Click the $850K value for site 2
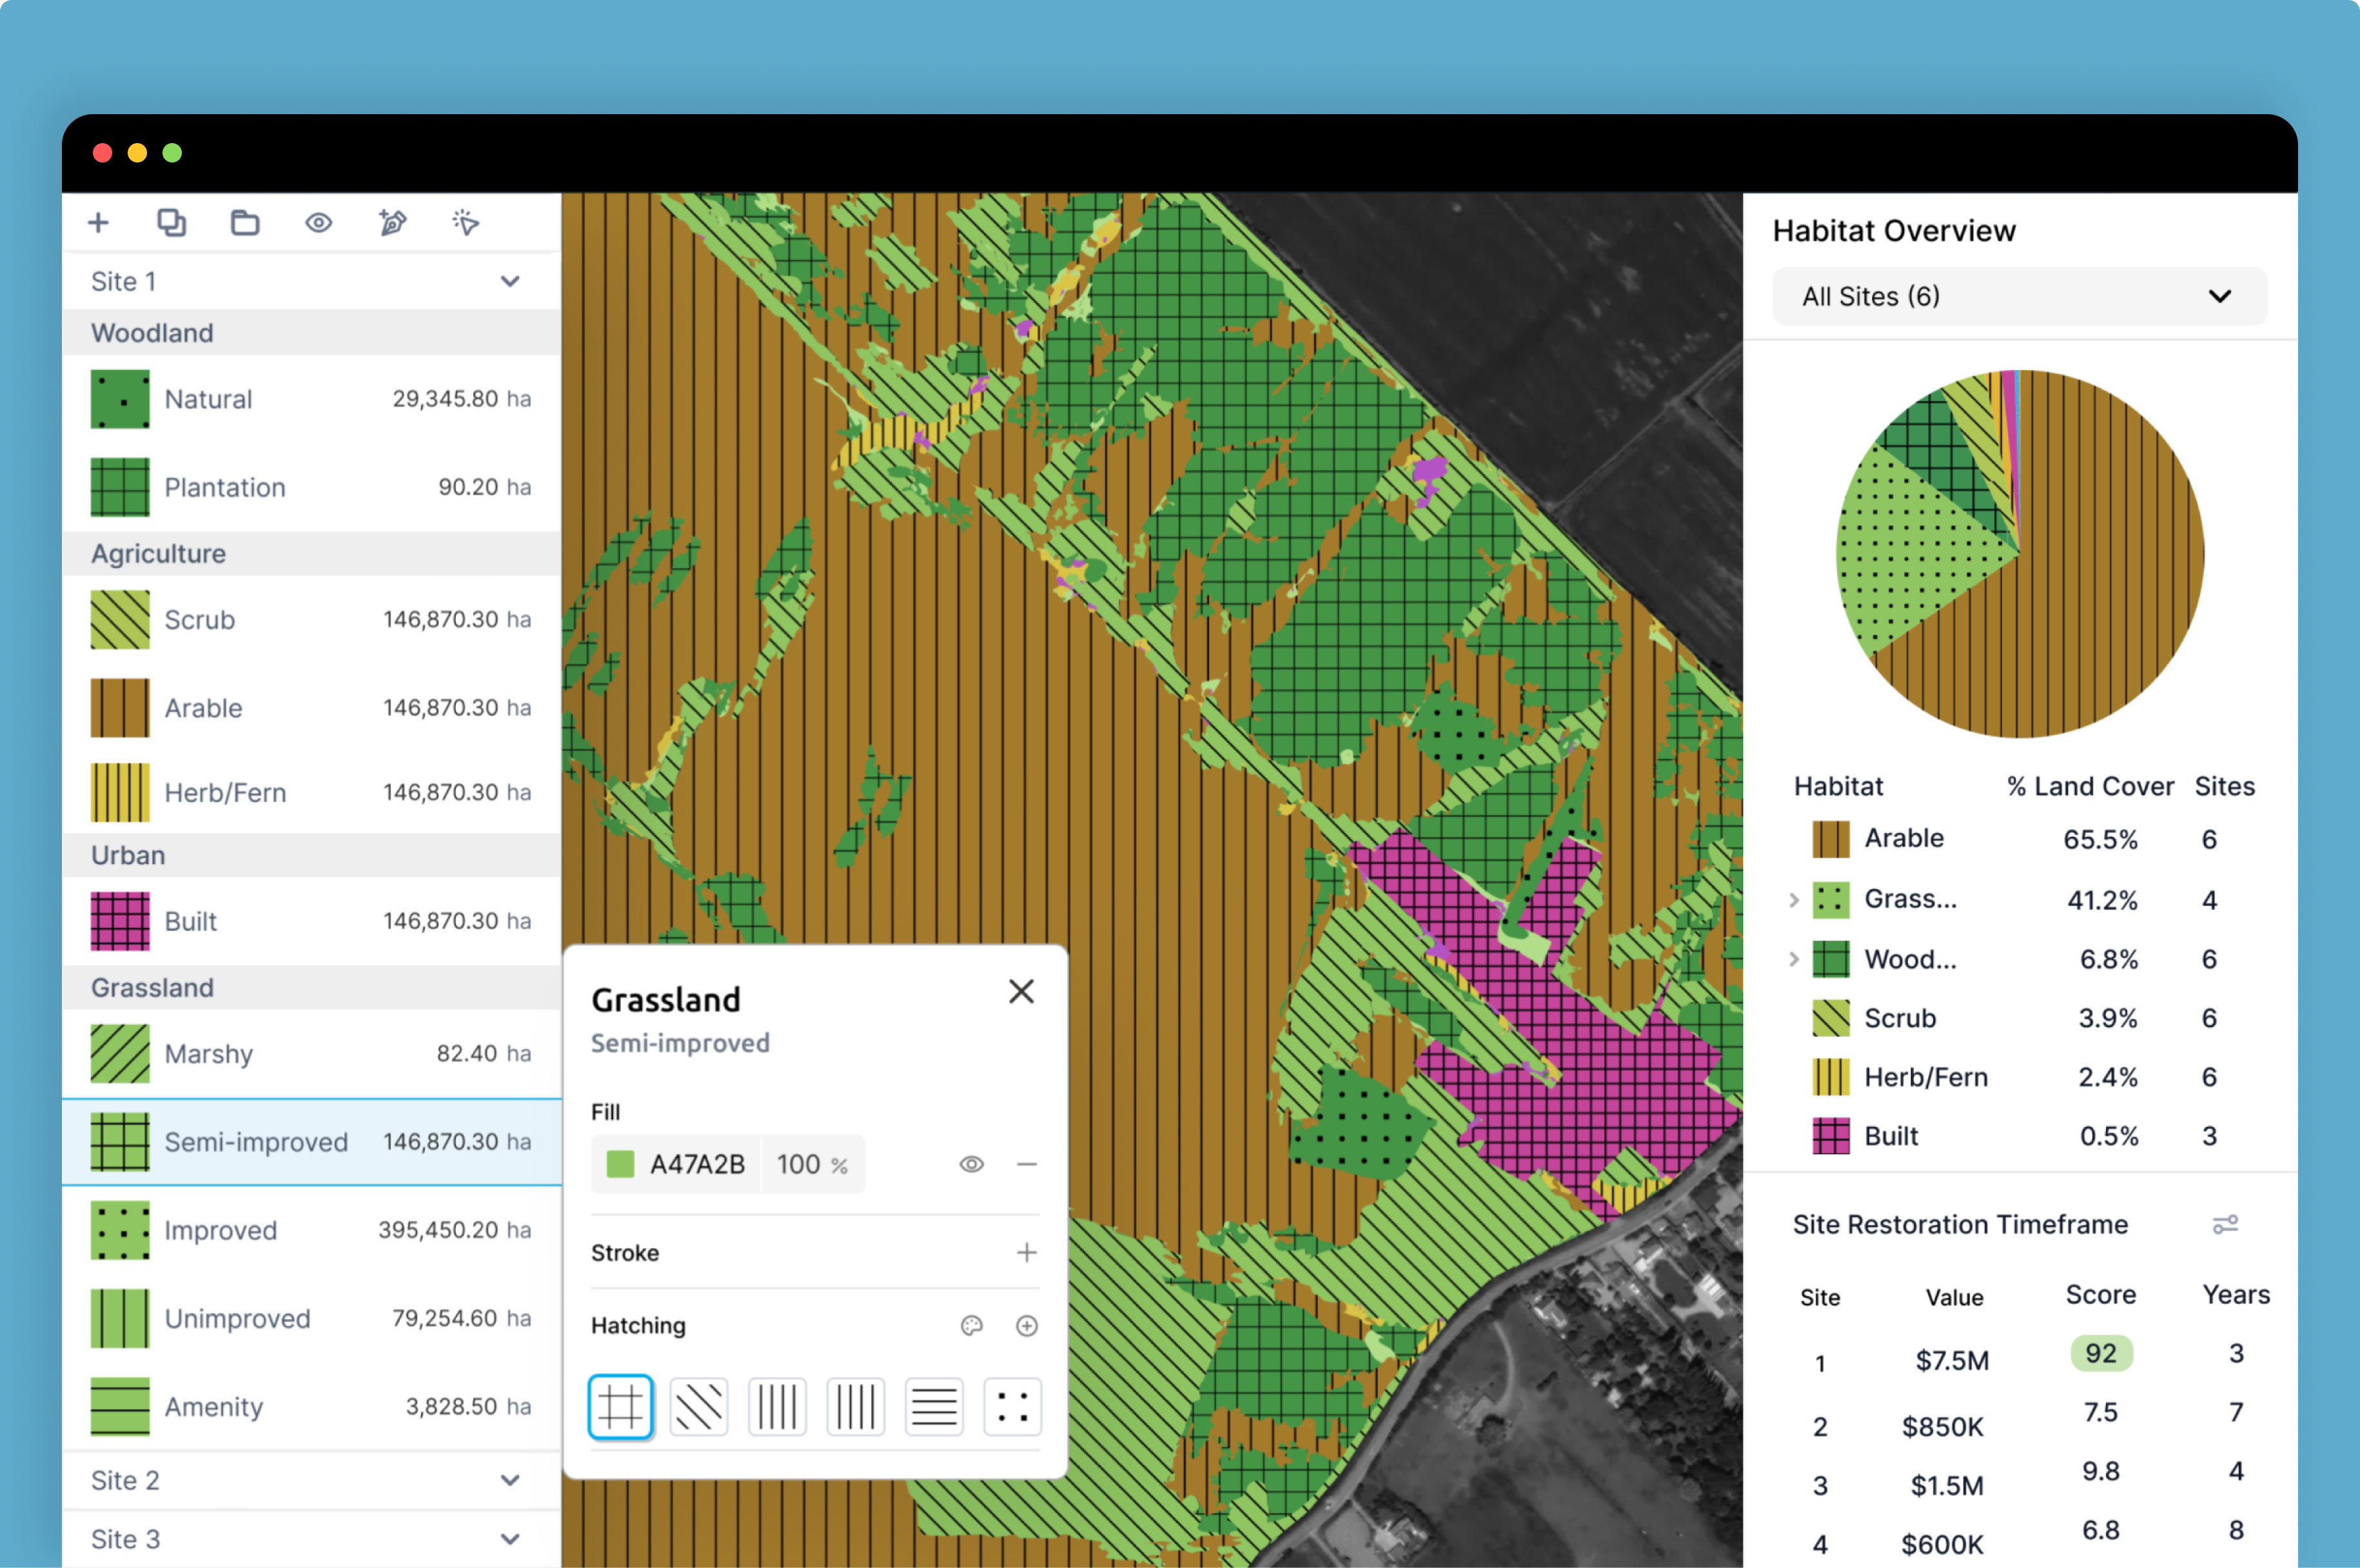Viewport: 2360px width, 1568px height. pyautogui.click(x=1942, y=1427)
